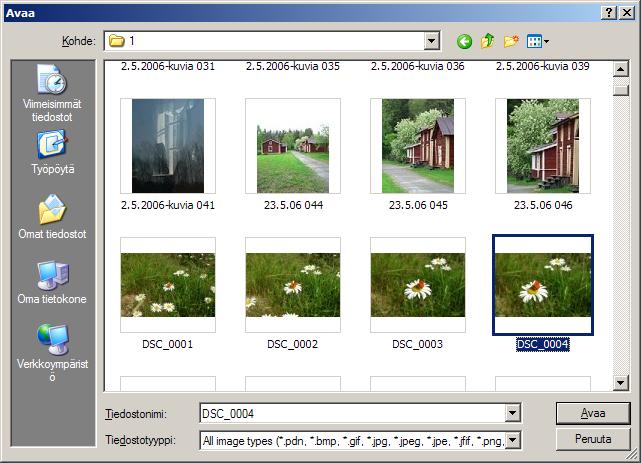This screenshot has height=463, width=641.
Task: Open Omat tiedostot in the places bar
Action: coord(52,217)
